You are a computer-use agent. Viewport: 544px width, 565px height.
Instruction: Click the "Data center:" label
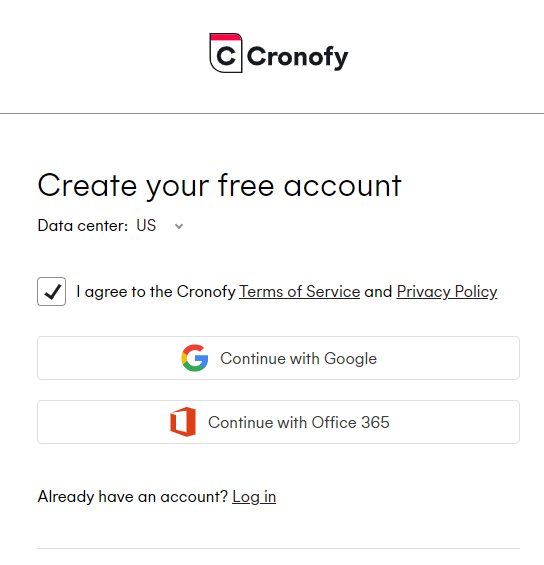[83, 226]
